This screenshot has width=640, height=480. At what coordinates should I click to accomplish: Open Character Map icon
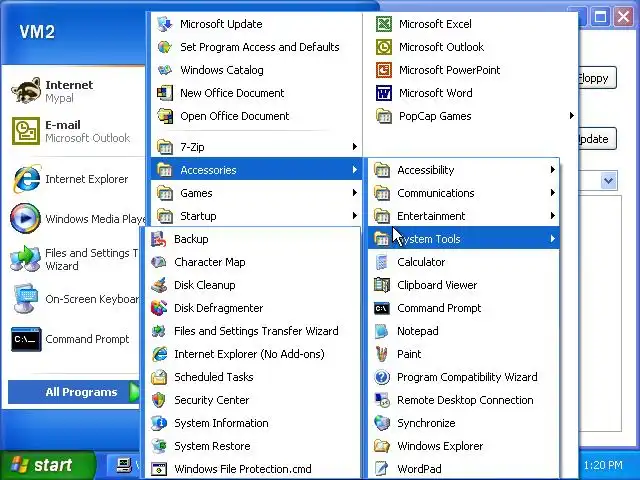point(158,262)
